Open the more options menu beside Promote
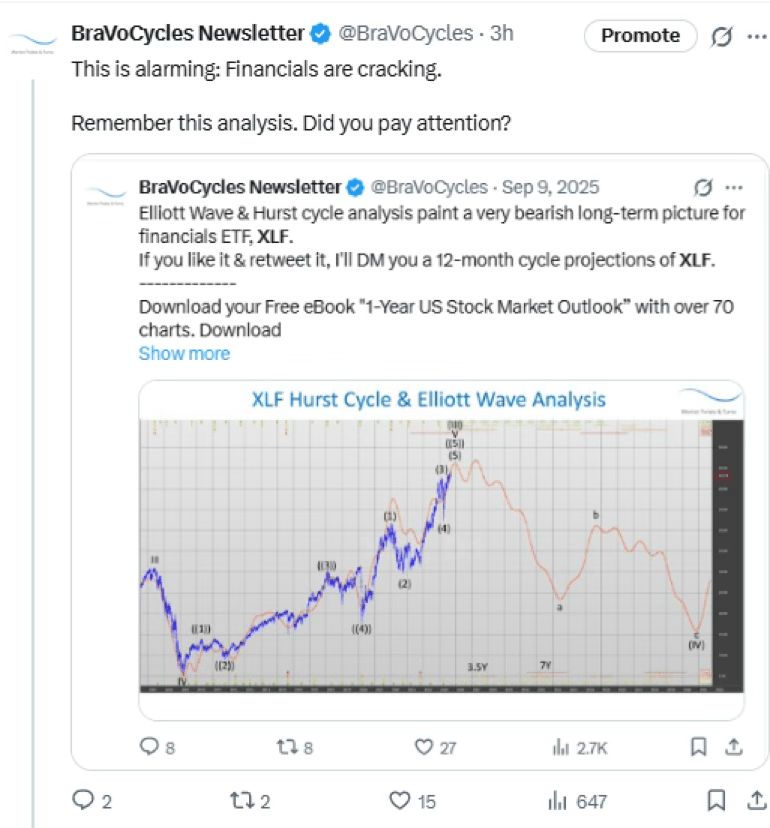770x828 pixels. pyautogui.click(x=754, y=36)
